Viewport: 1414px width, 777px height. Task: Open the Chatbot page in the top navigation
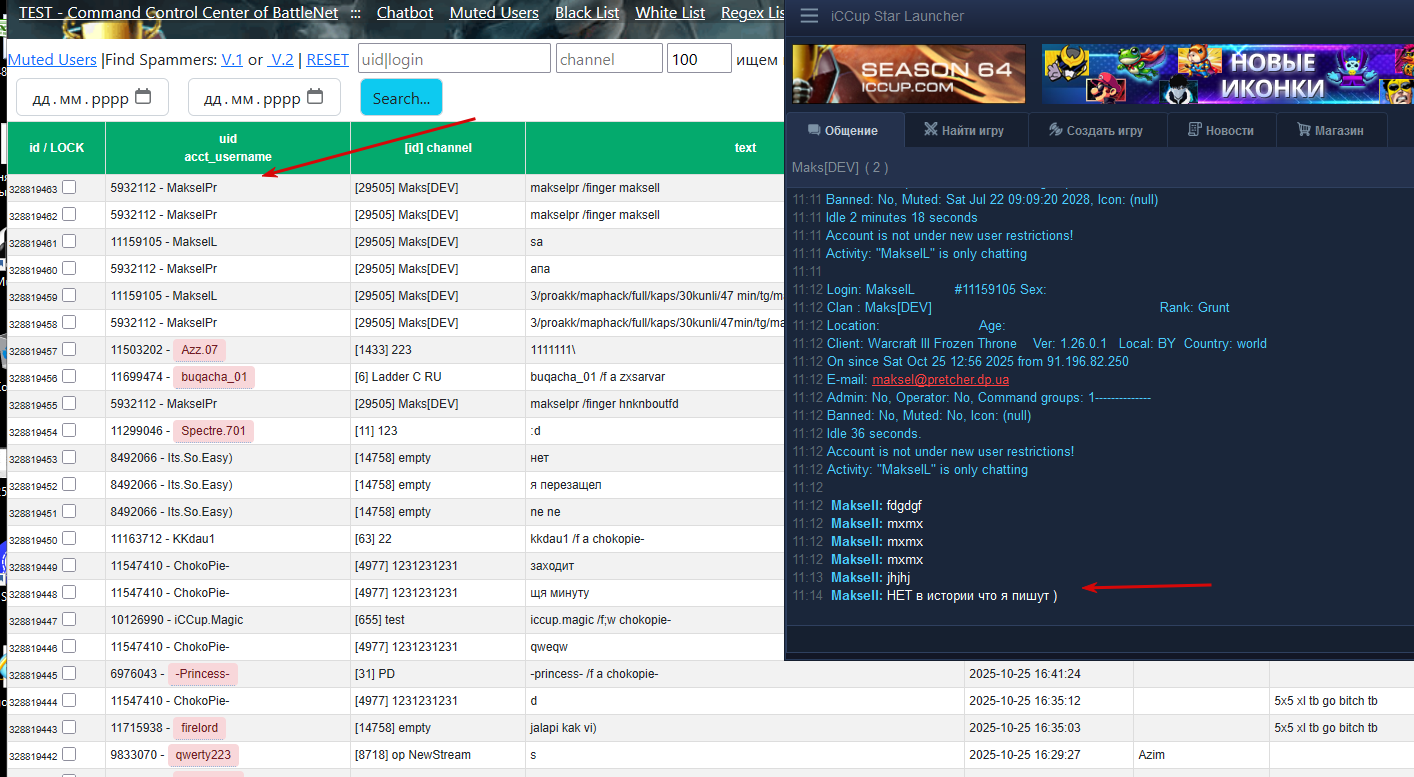point(405,13)
